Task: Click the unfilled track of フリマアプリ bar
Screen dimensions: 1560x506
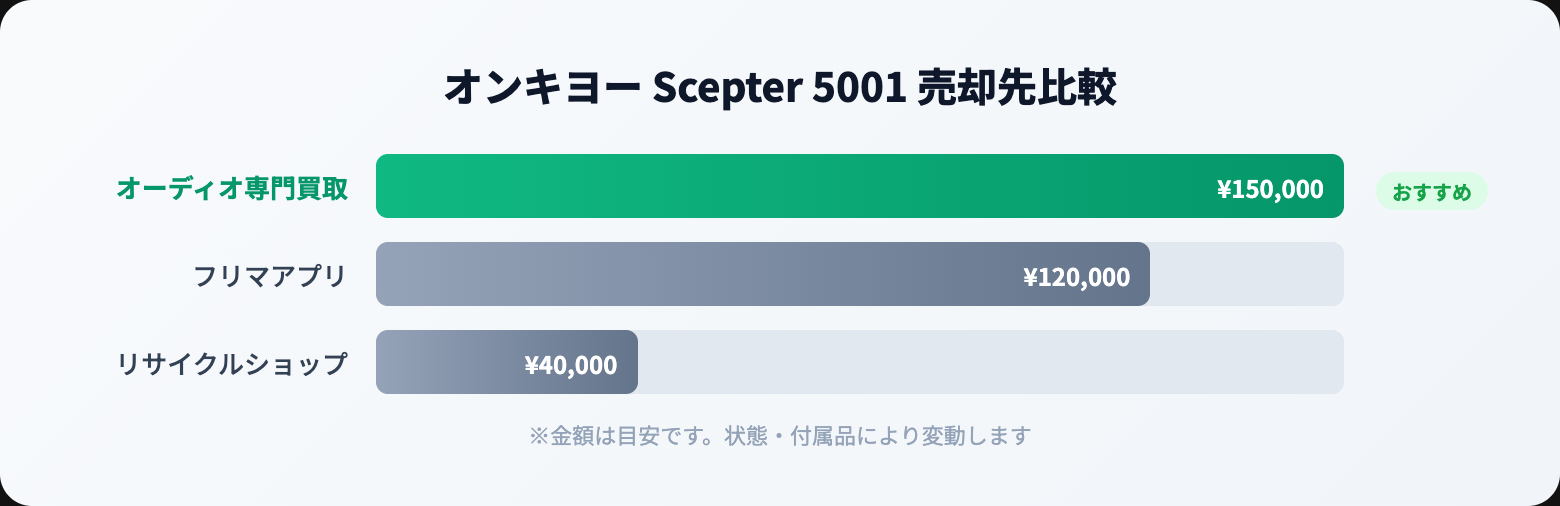Action: [x=1246, y=274]
